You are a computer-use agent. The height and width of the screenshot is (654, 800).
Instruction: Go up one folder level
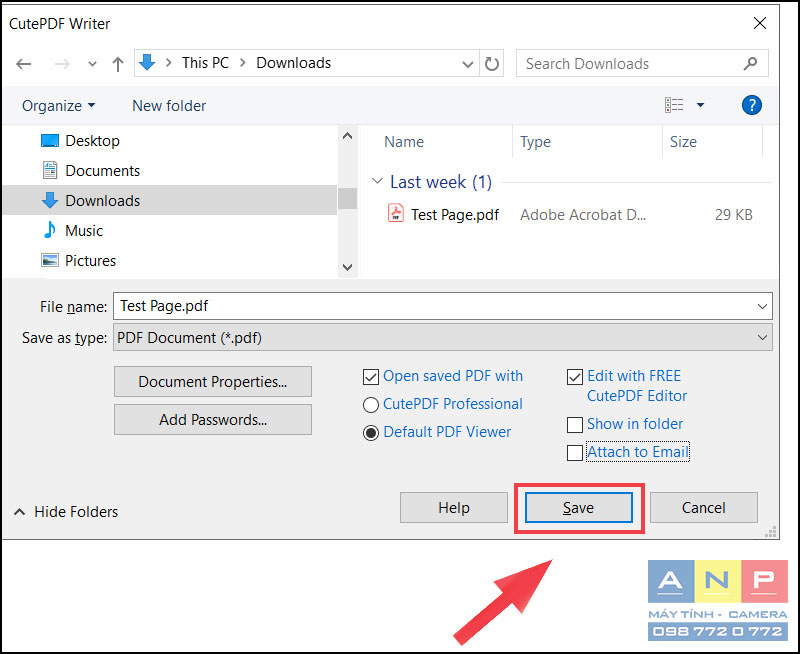tap(118, 64)
